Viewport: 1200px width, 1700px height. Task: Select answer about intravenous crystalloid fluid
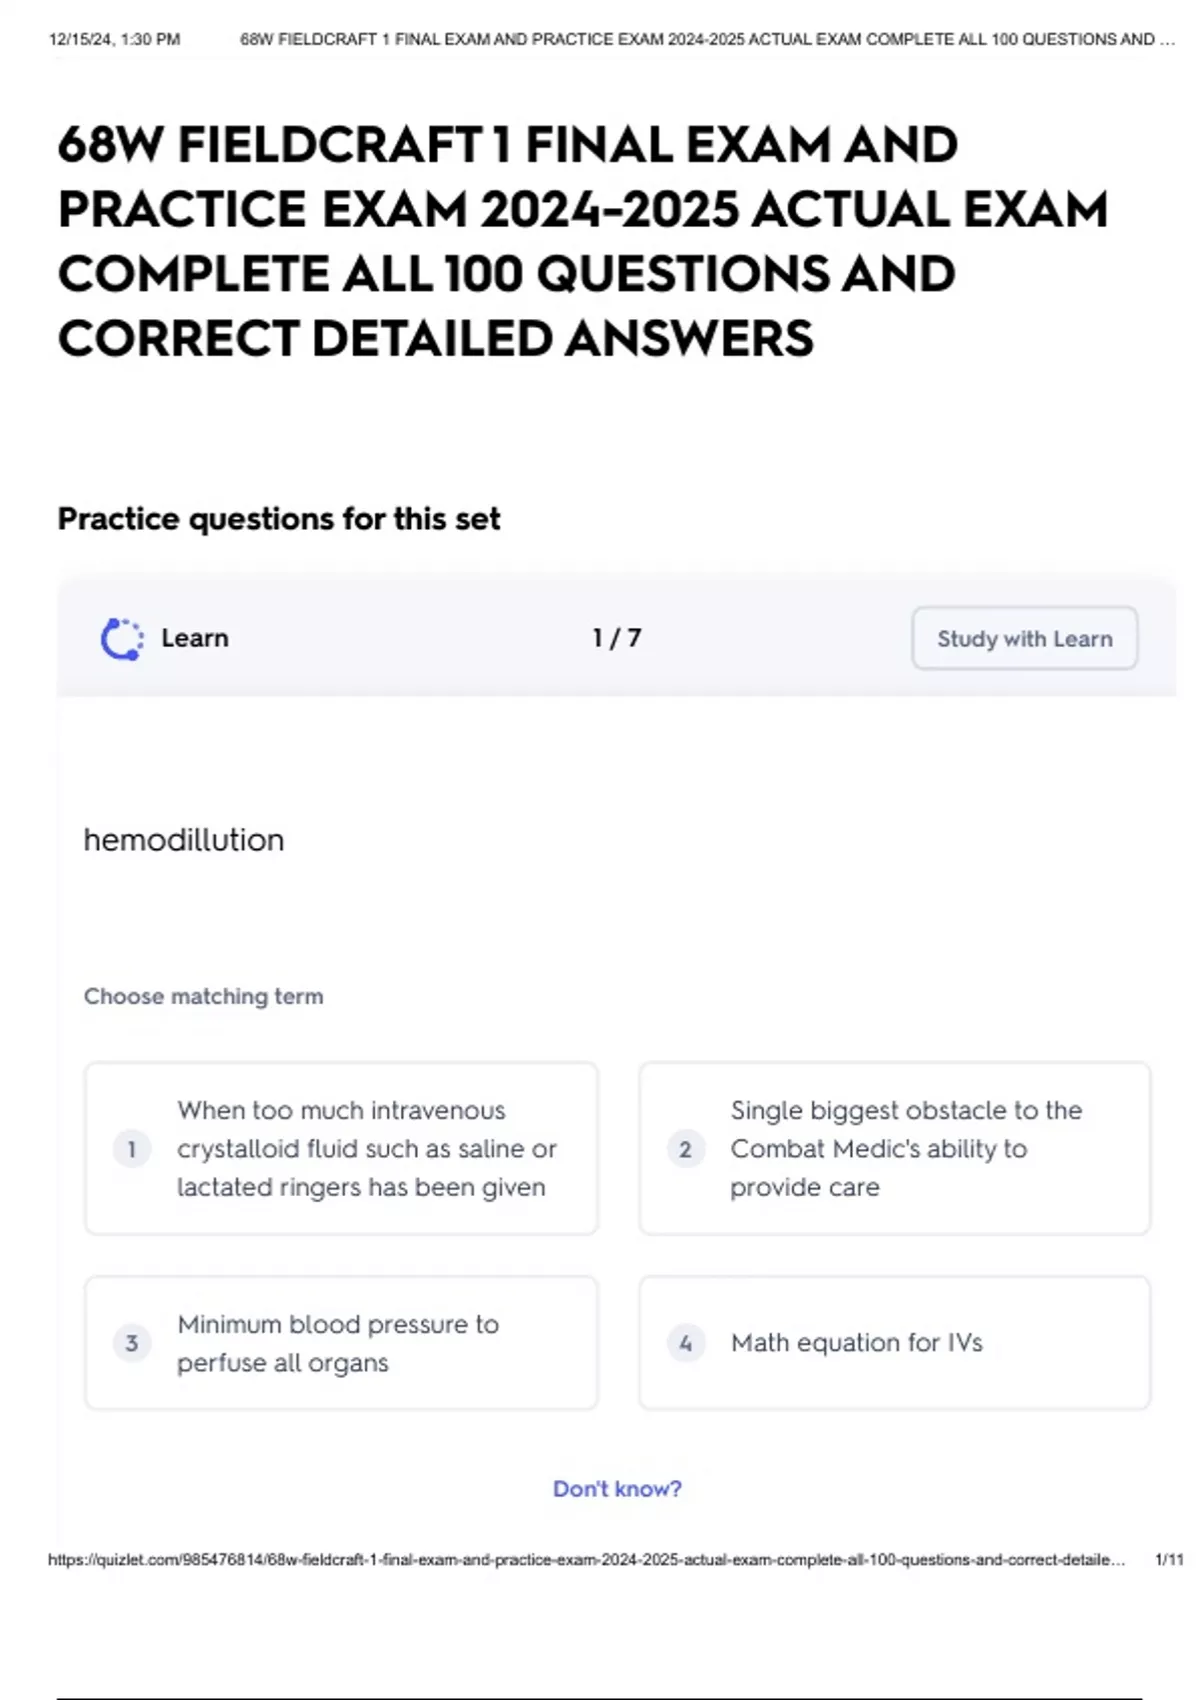pyautogui.click(x=341, y=1149)
